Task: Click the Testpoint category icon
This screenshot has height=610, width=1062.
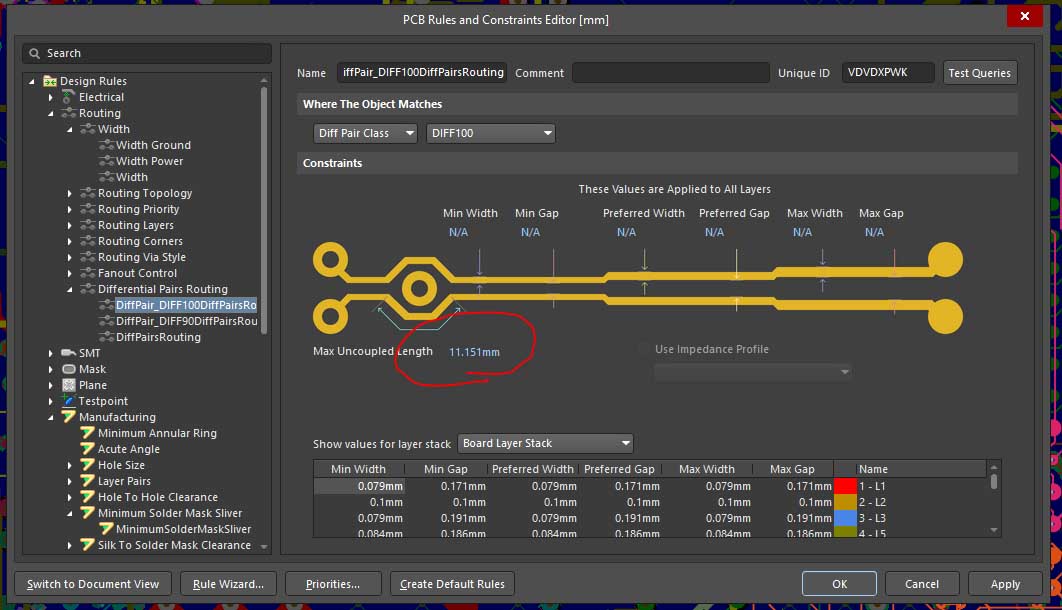Action: click(x=68, y=401)
